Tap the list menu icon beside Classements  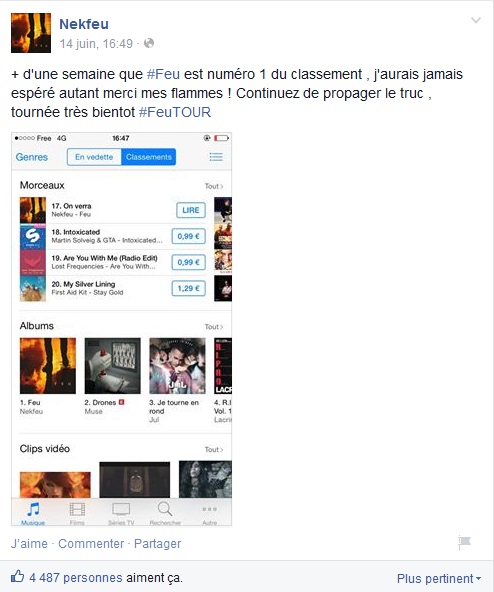216,157
